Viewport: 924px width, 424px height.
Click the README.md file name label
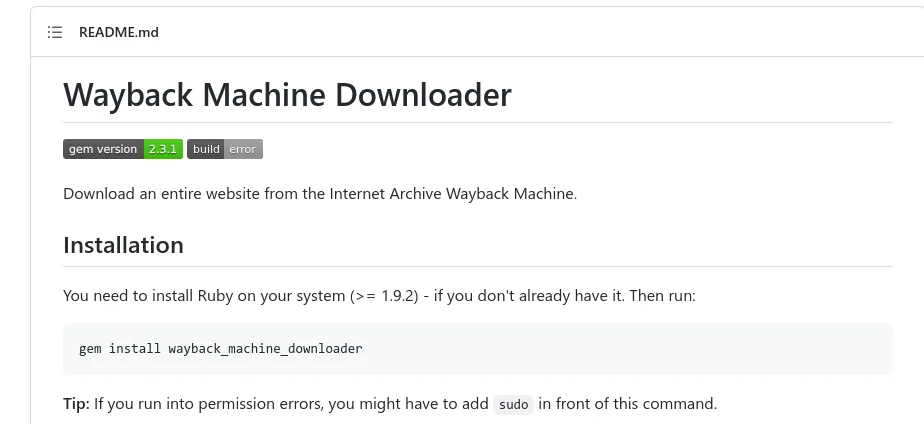[118, 32]
